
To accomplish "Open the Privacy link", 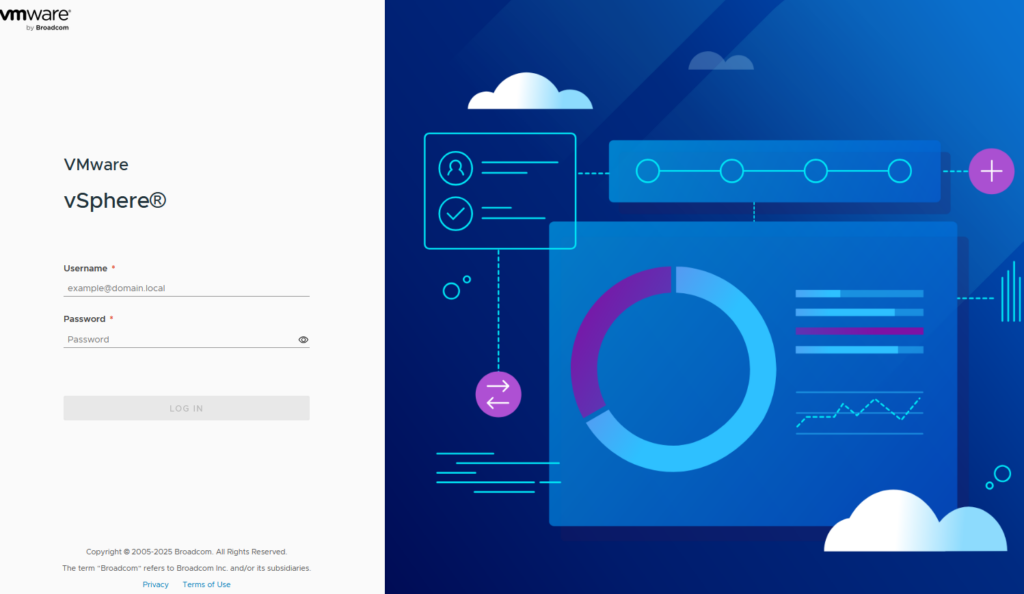I will pyautogui.click(x=155, y=584).
